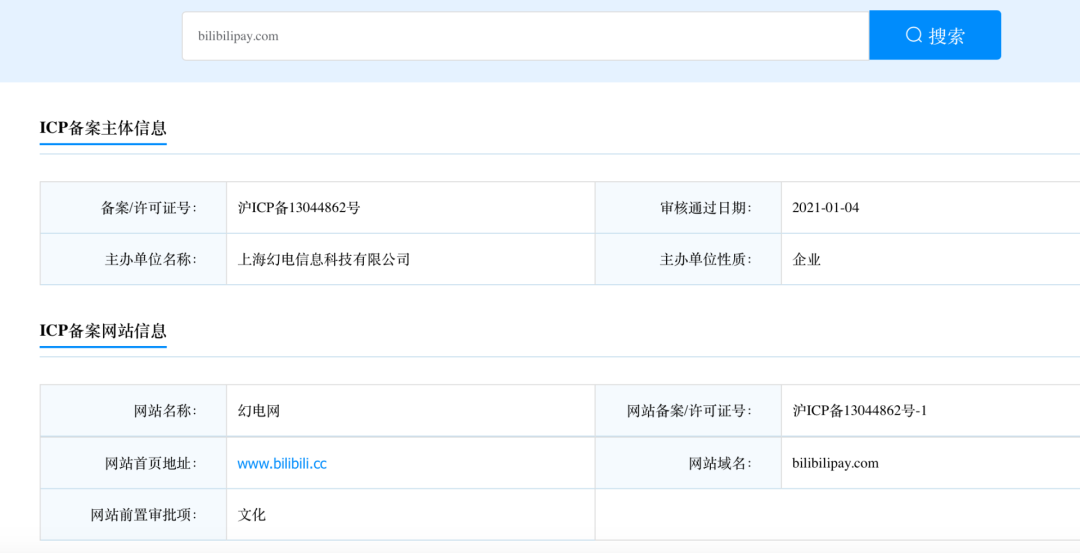1080x553 pixels.
Task: Click the ICP备案主体信息 section heading
Action: pyautogui.click(x=103, y=128)
